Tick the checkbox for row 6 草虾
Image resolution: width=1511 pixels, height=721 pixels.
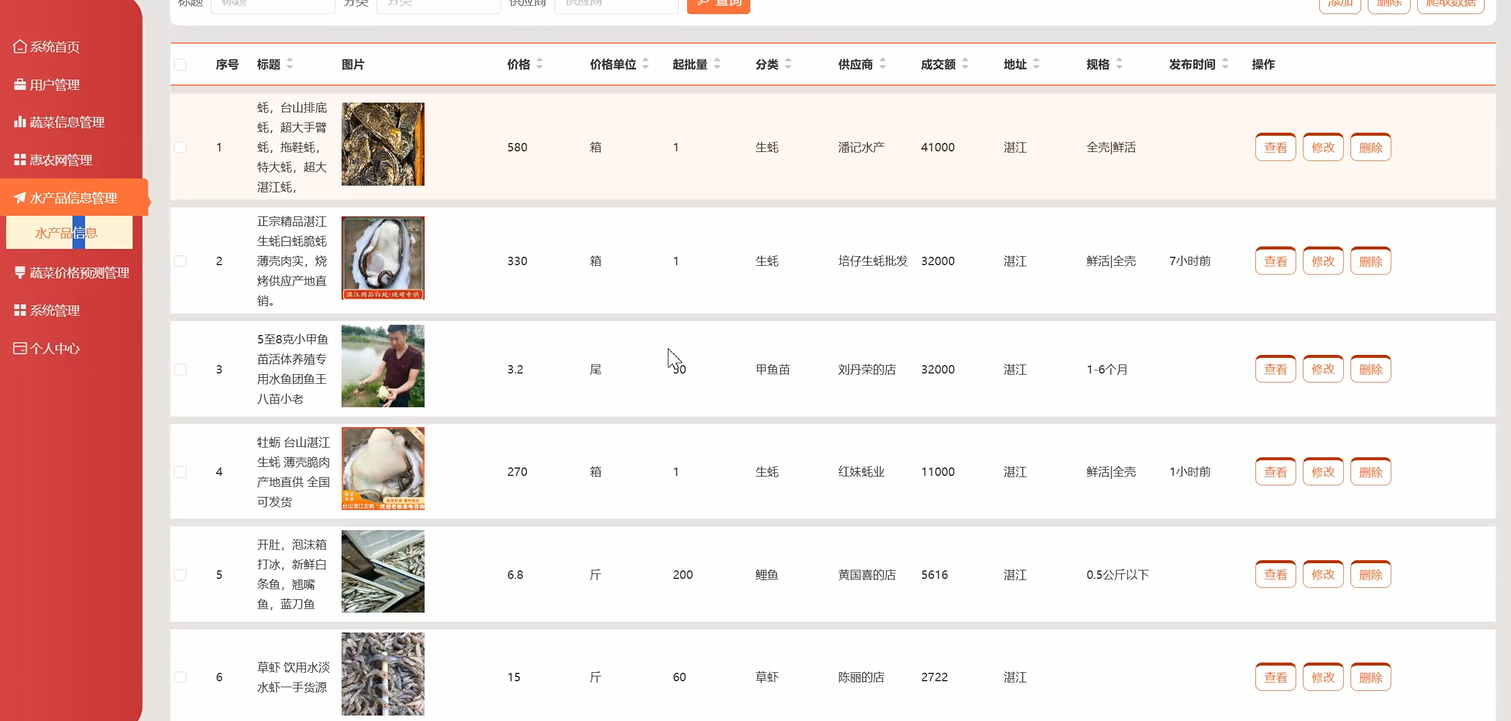coord(180,677)
